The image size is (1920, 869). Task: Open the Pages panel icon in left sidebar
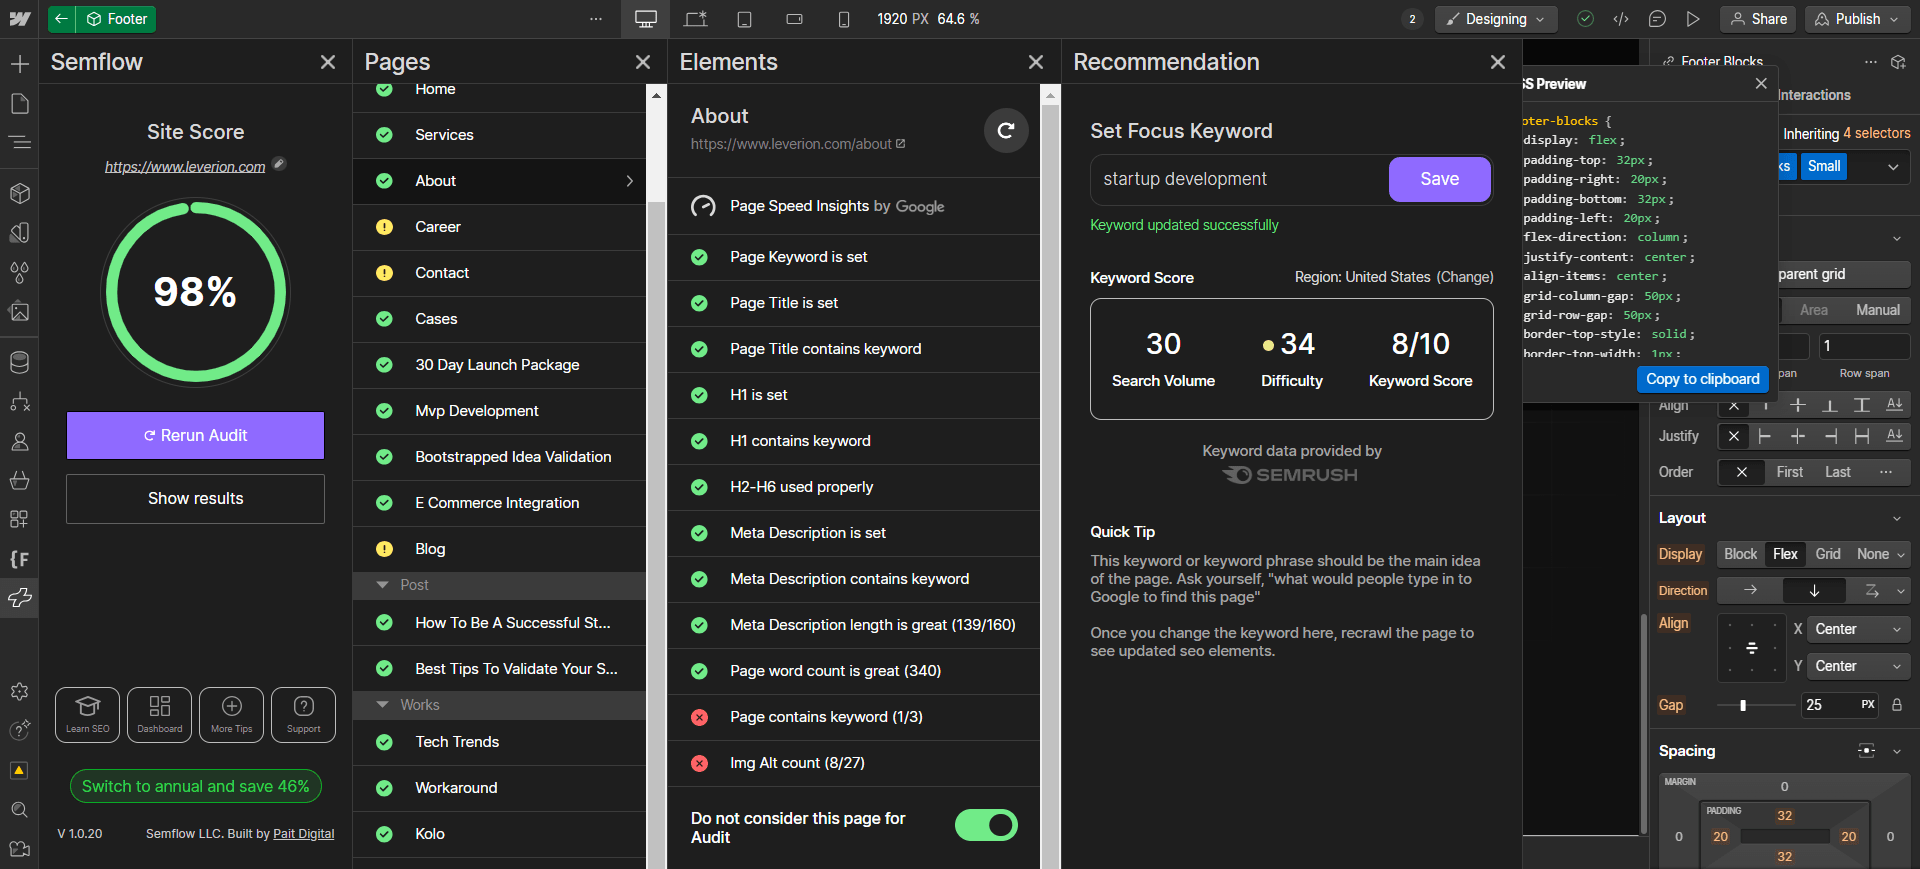pos(19,104)
